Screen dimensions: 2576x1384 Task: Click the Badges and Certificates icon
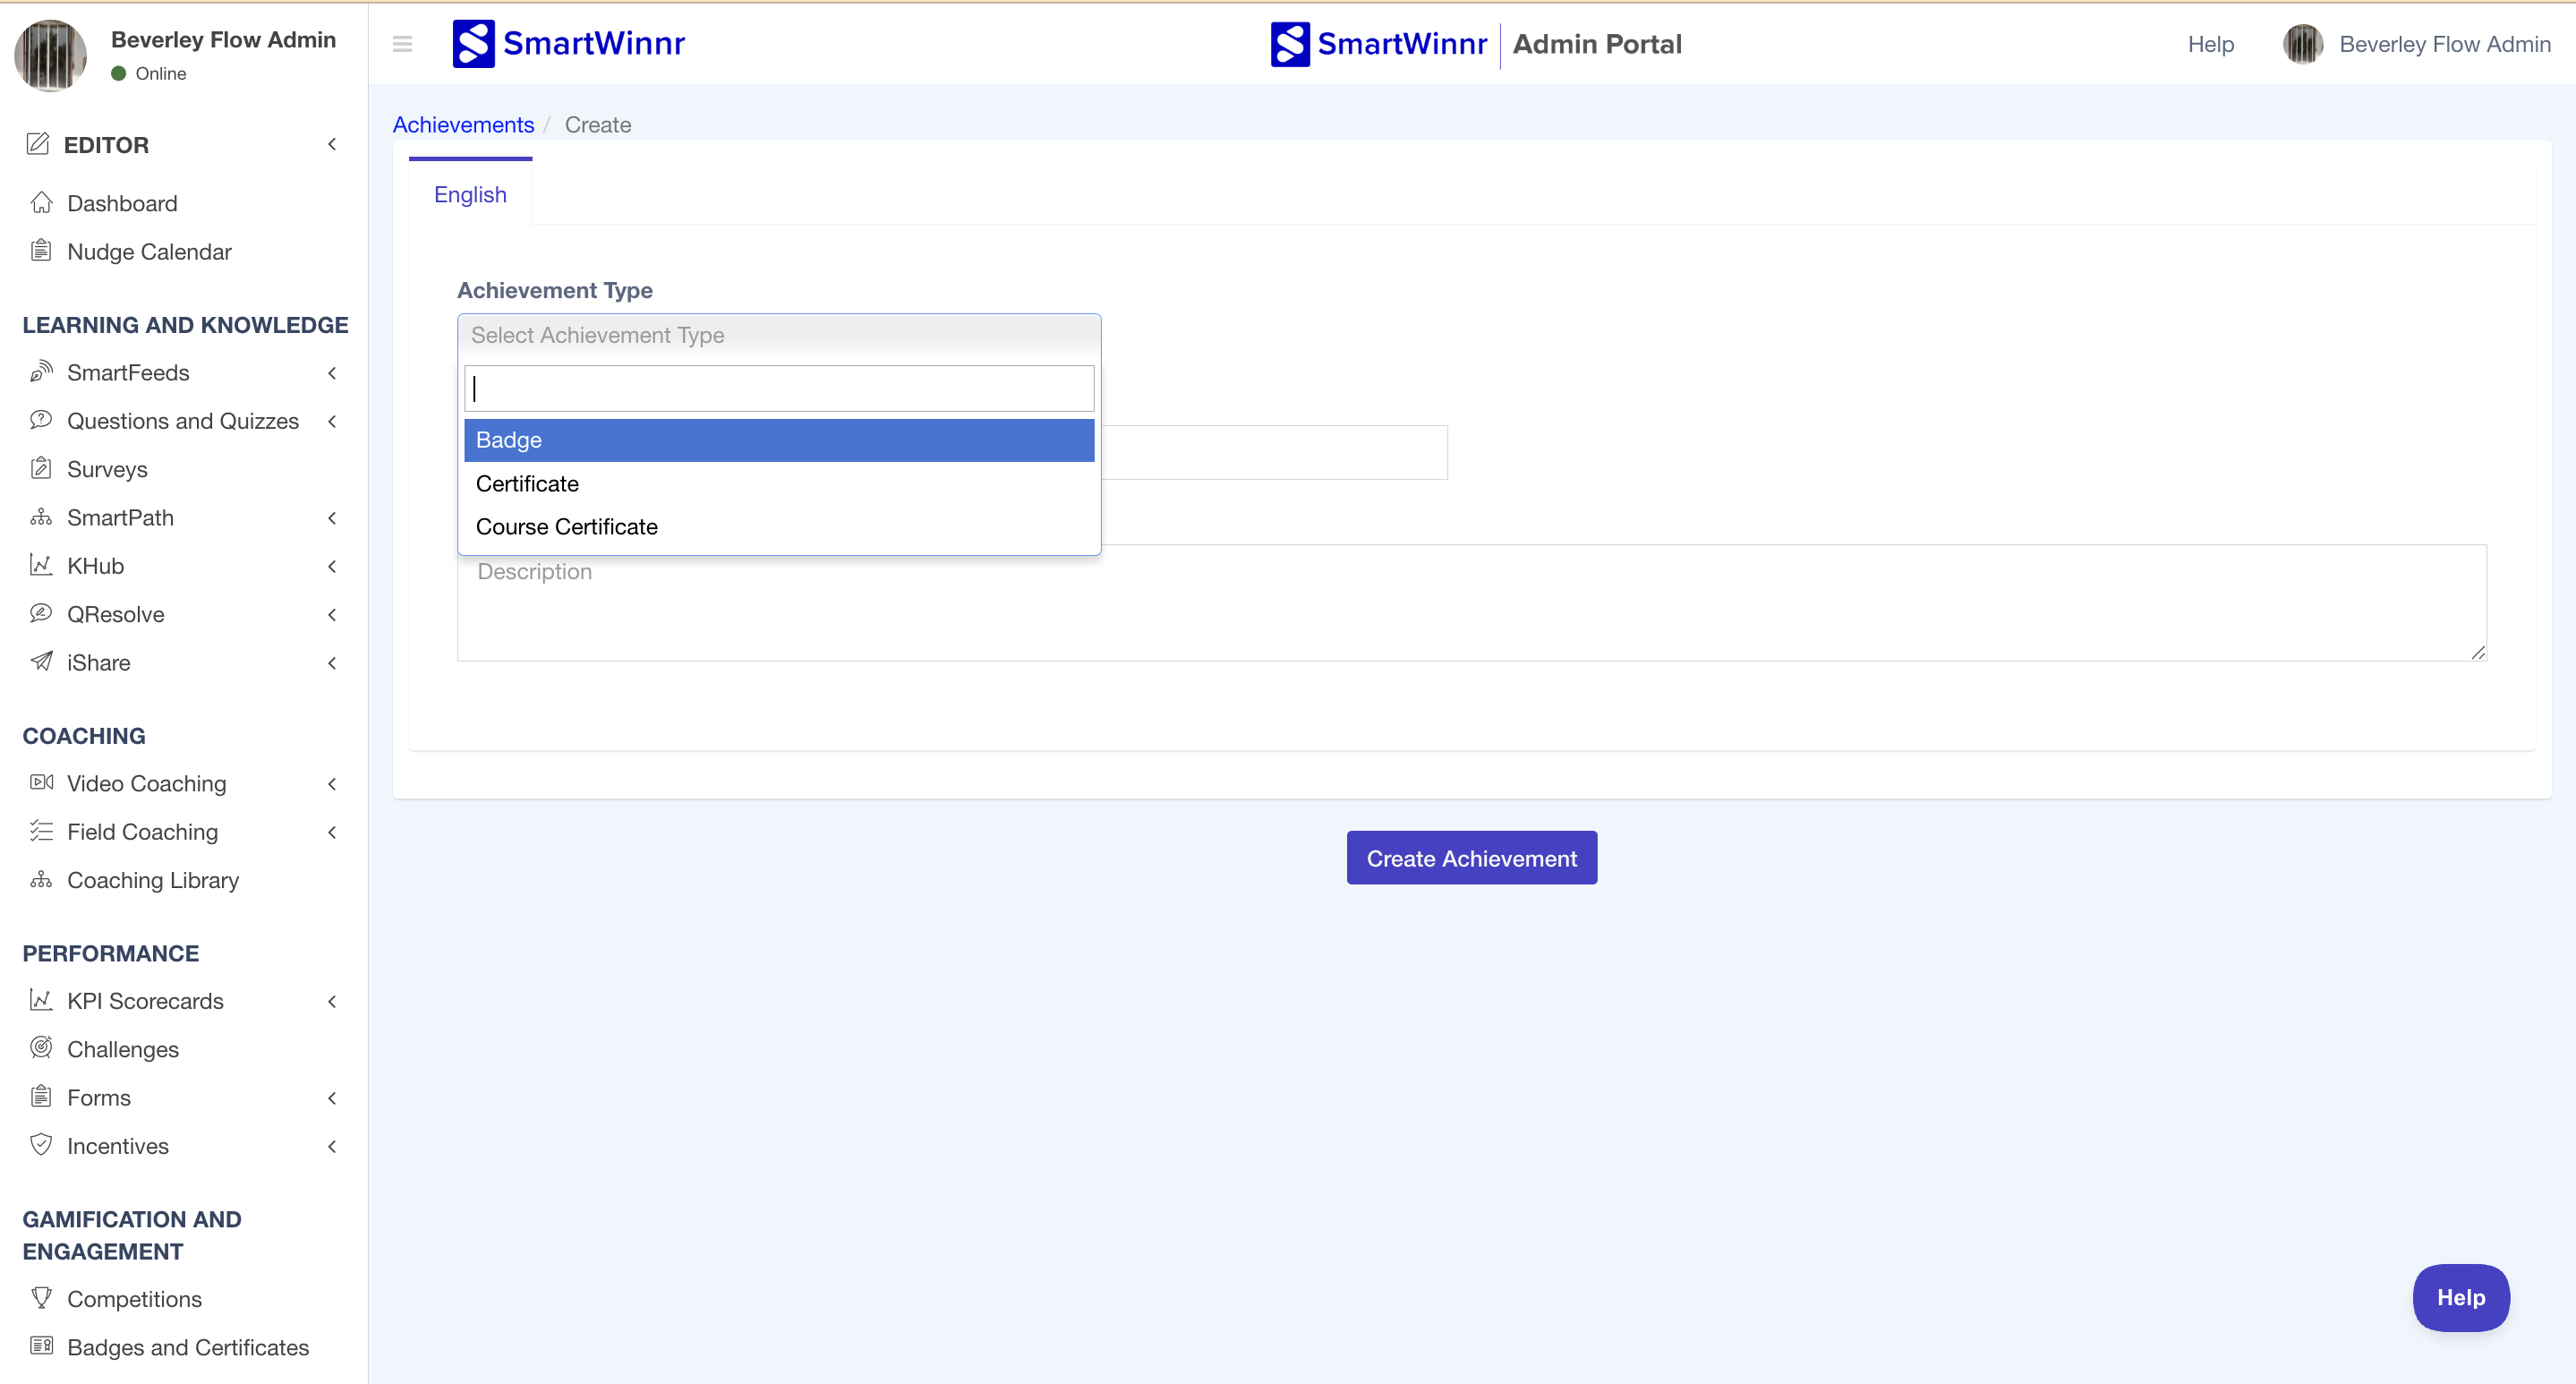coord(41,1346)
